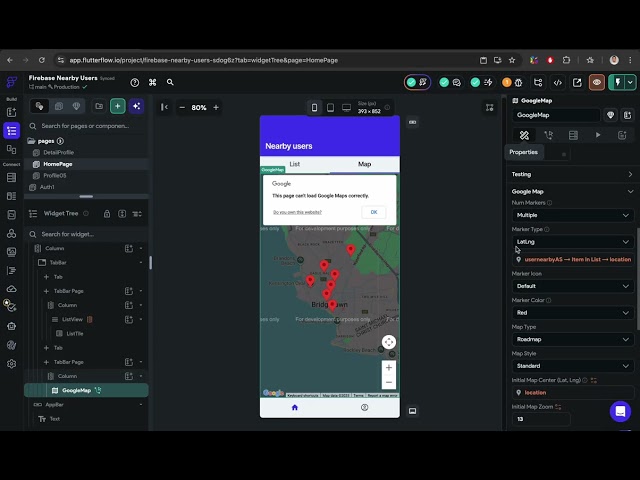Switch to the Map tab in preview

tap(364, 164)
